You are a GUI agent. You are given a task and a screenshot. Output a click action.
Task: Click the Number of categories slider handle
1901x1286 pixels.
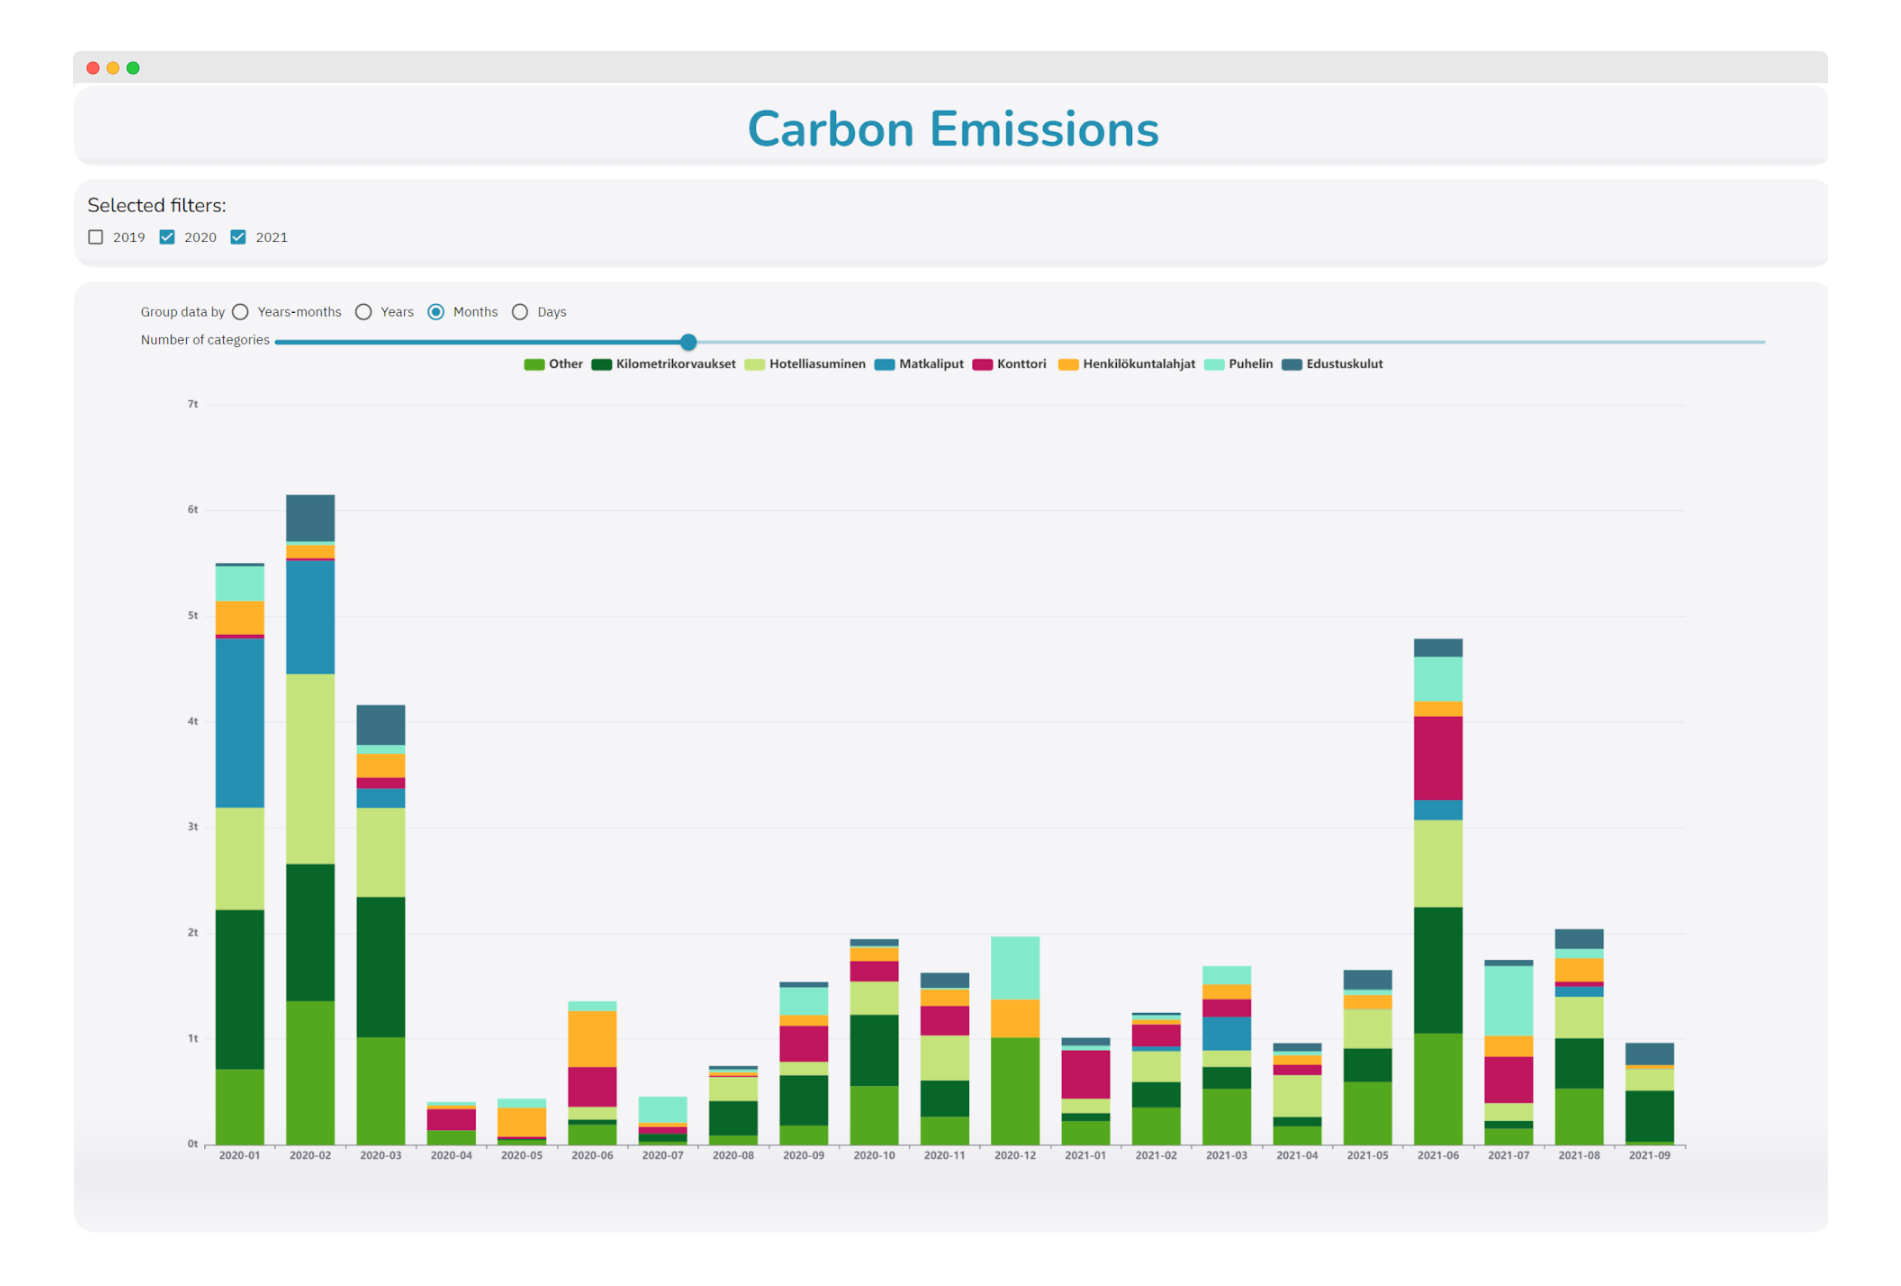tap(688, 342)
